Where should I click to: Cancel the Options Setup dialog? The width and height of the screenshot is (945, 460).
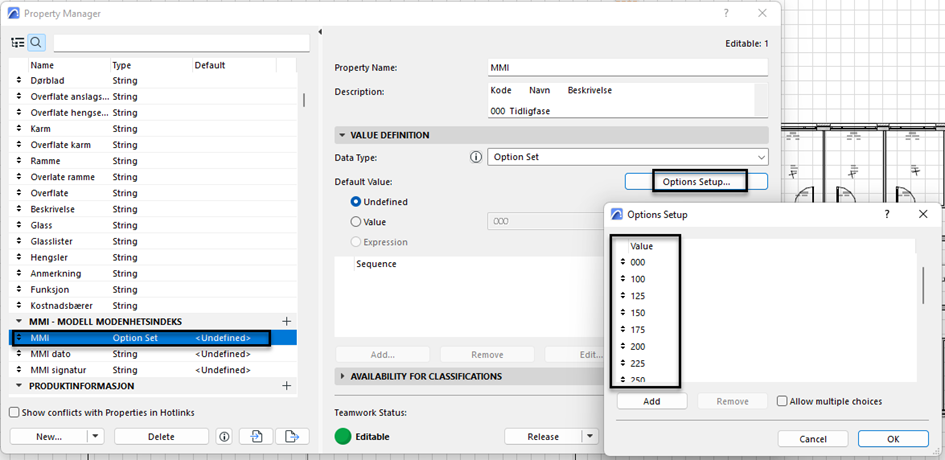click(812, 439)
